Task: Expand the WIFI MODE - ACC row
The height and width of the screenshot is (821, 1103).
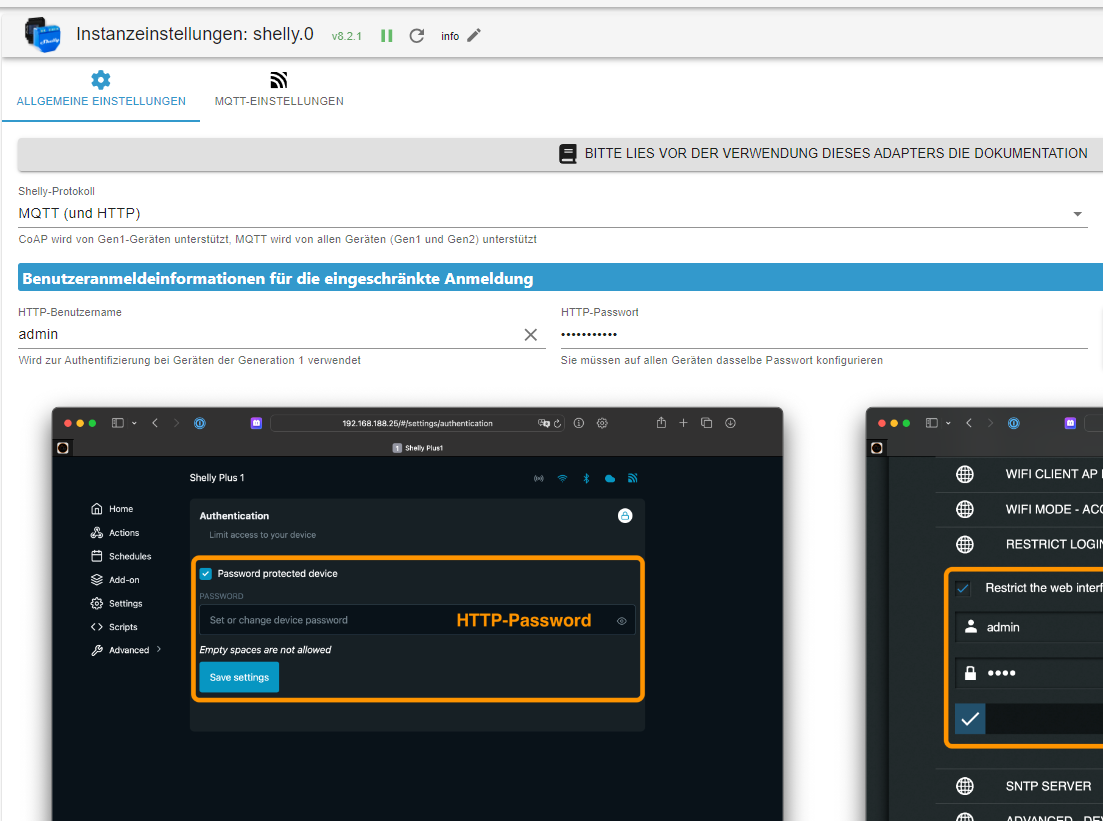Action: click(1019, 509)
